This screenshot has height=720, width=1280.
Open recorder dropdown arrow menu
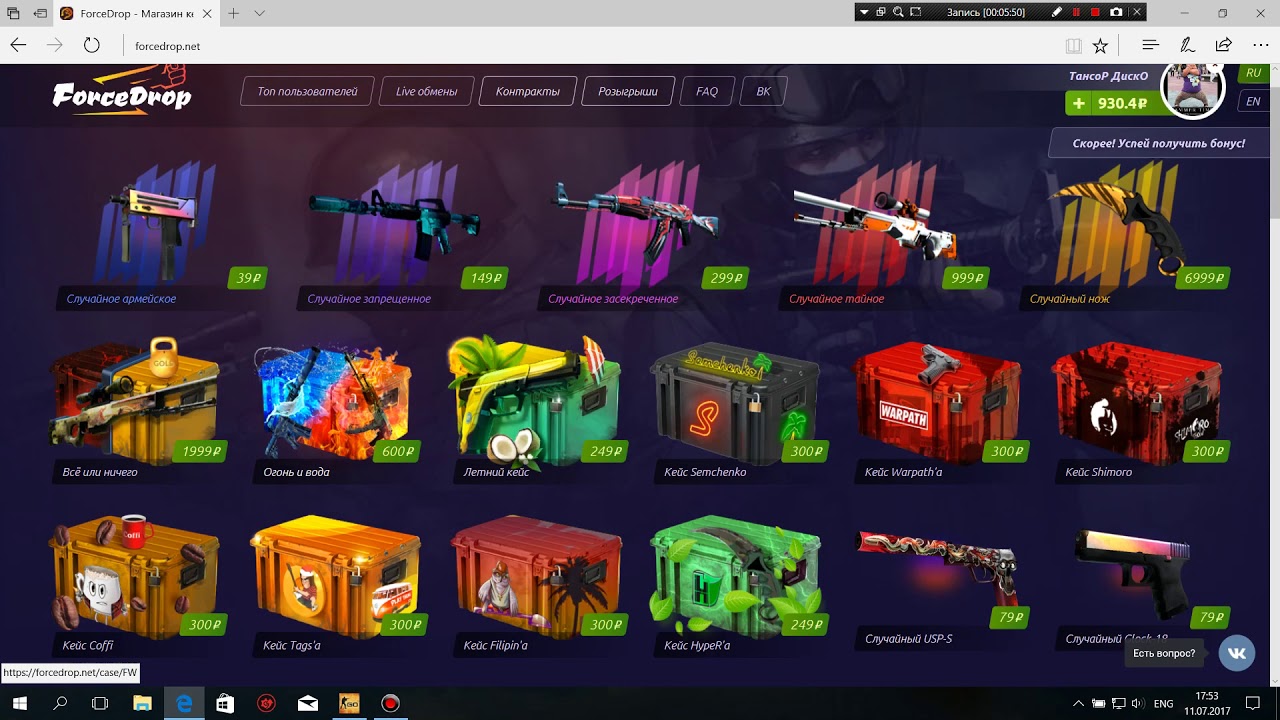[865, 12]
